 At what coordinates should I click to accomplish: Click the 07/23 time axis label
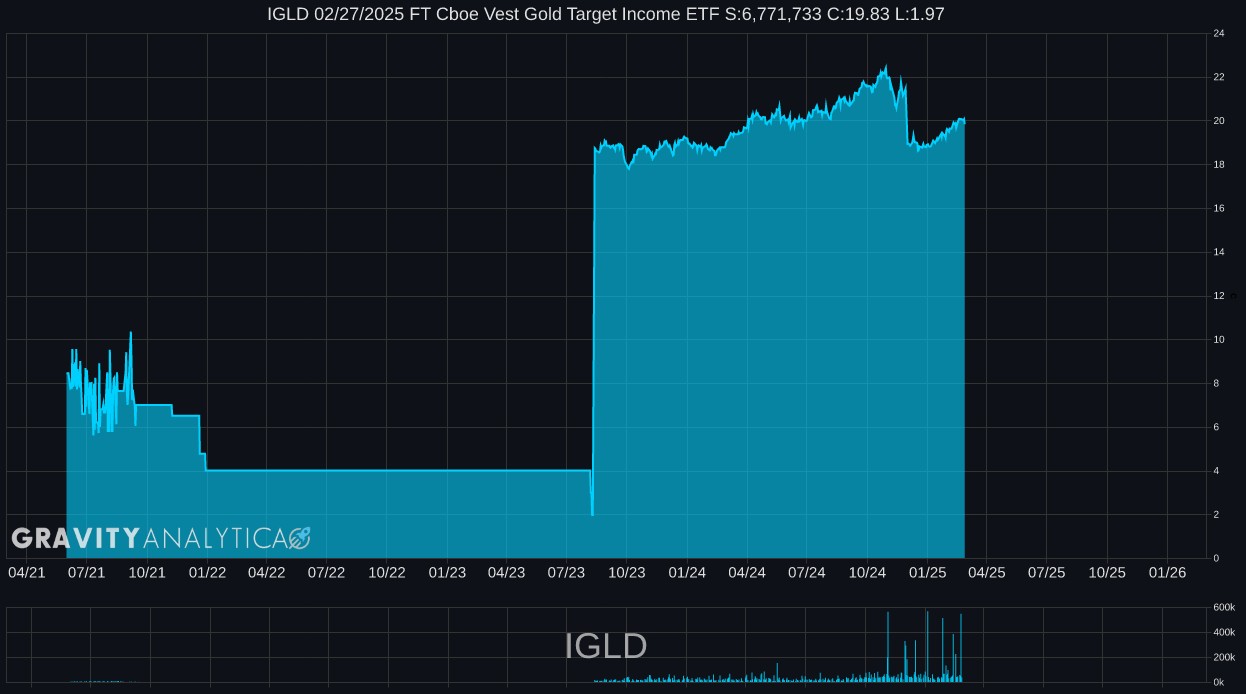pyautogui.click(x=566, y=573)
